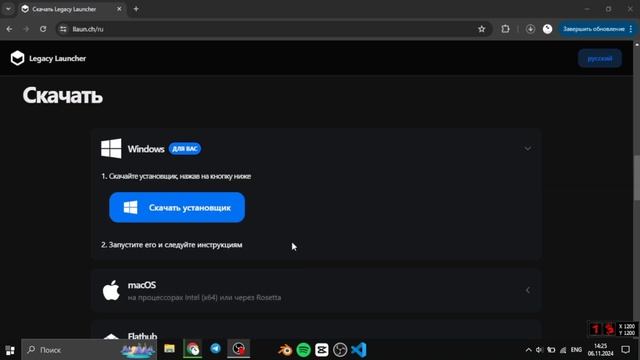This screenshot has height=360, width=640.
Task: Click the macOS subtitle about Intel processors
Action: (204, 298)
